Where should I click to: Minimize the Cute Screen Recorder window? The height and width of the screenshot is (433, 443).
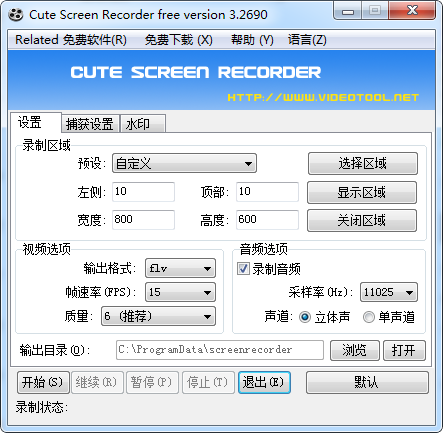click(x=348, y=12)
